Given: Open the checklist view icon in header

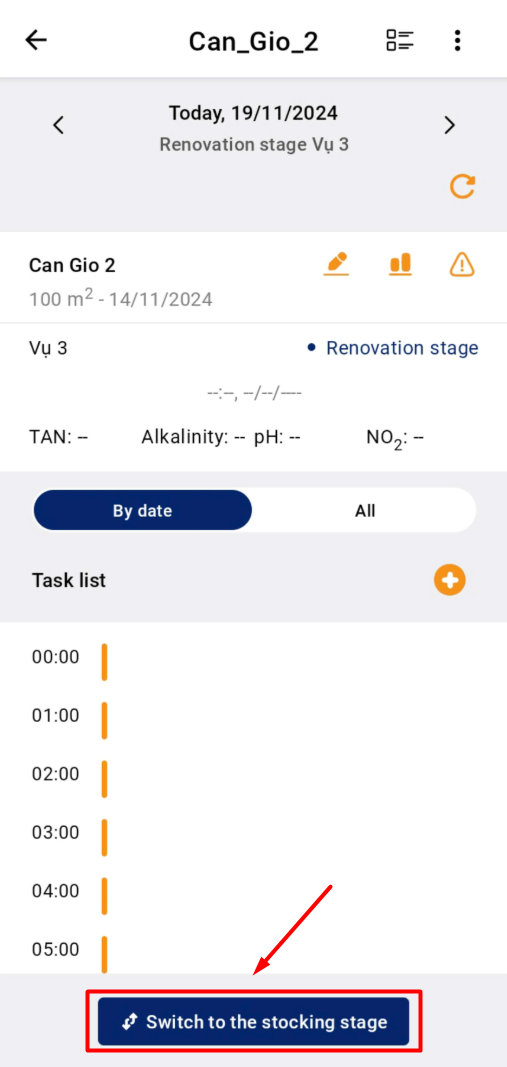Looking at the screenshot, I should [x=399, y=40].
